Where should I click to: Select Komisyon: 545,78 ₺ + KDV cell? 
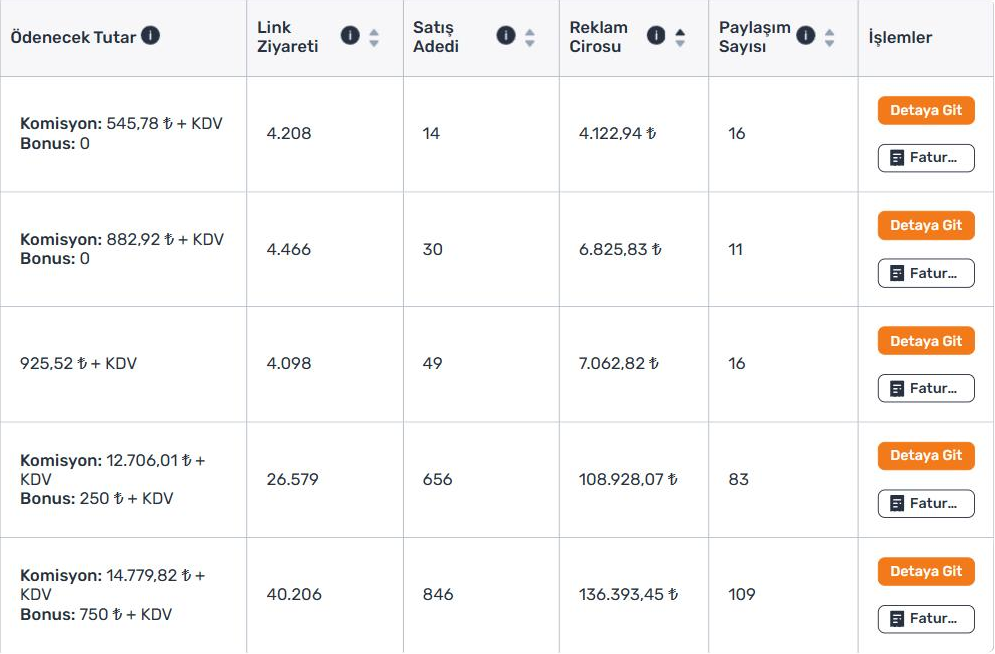point(122,133)
